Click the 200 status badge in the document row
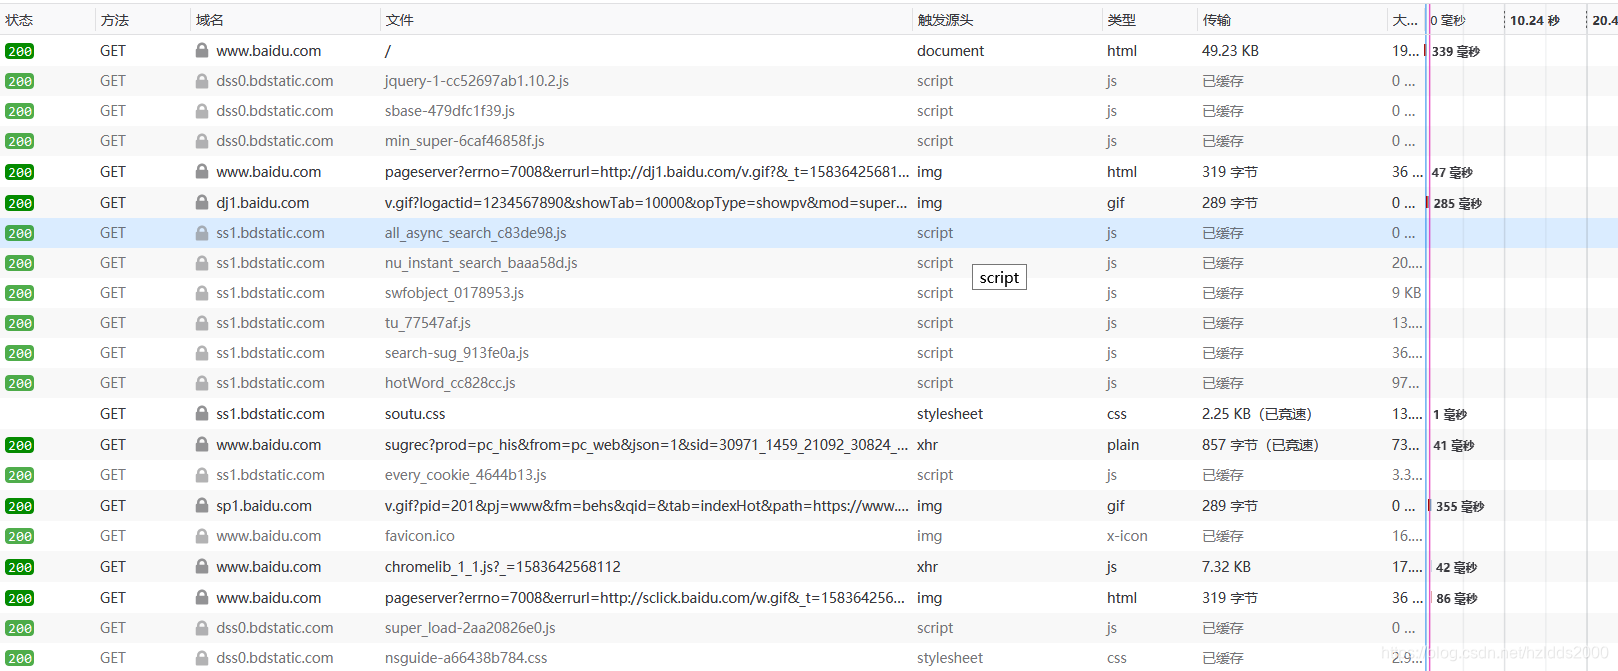Screen dimensions: 1618x671 click(x=20, y=51)
